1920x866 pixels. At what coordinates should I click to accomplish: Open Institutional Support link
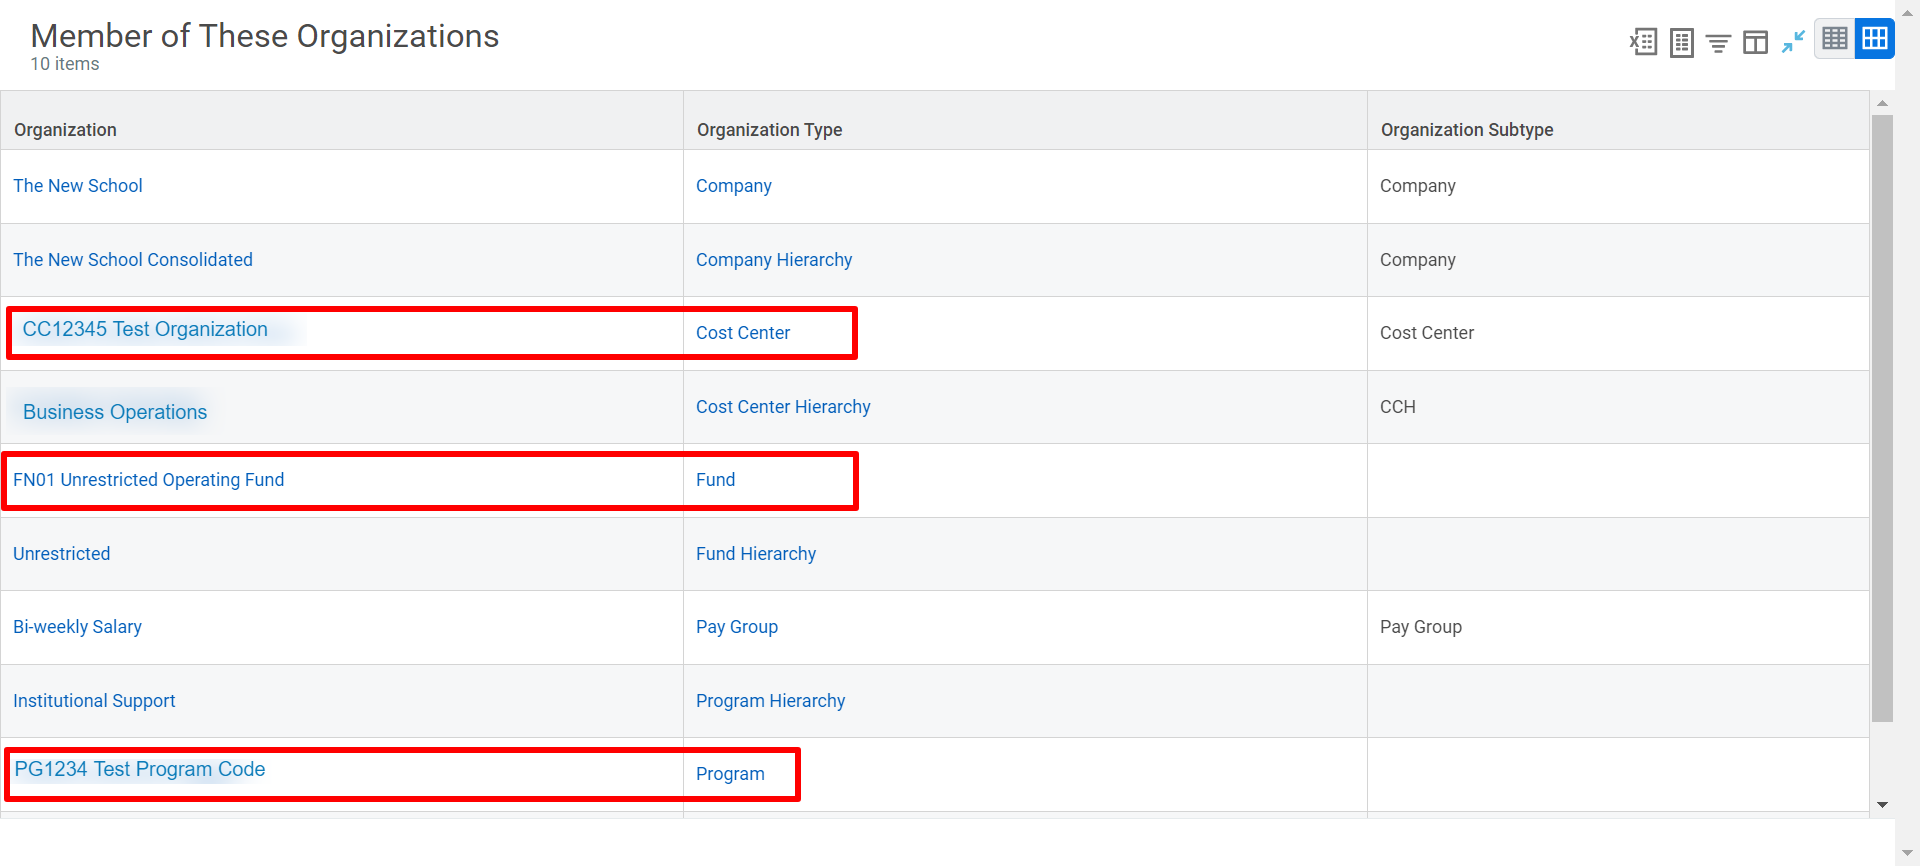[x=94, y=701]
